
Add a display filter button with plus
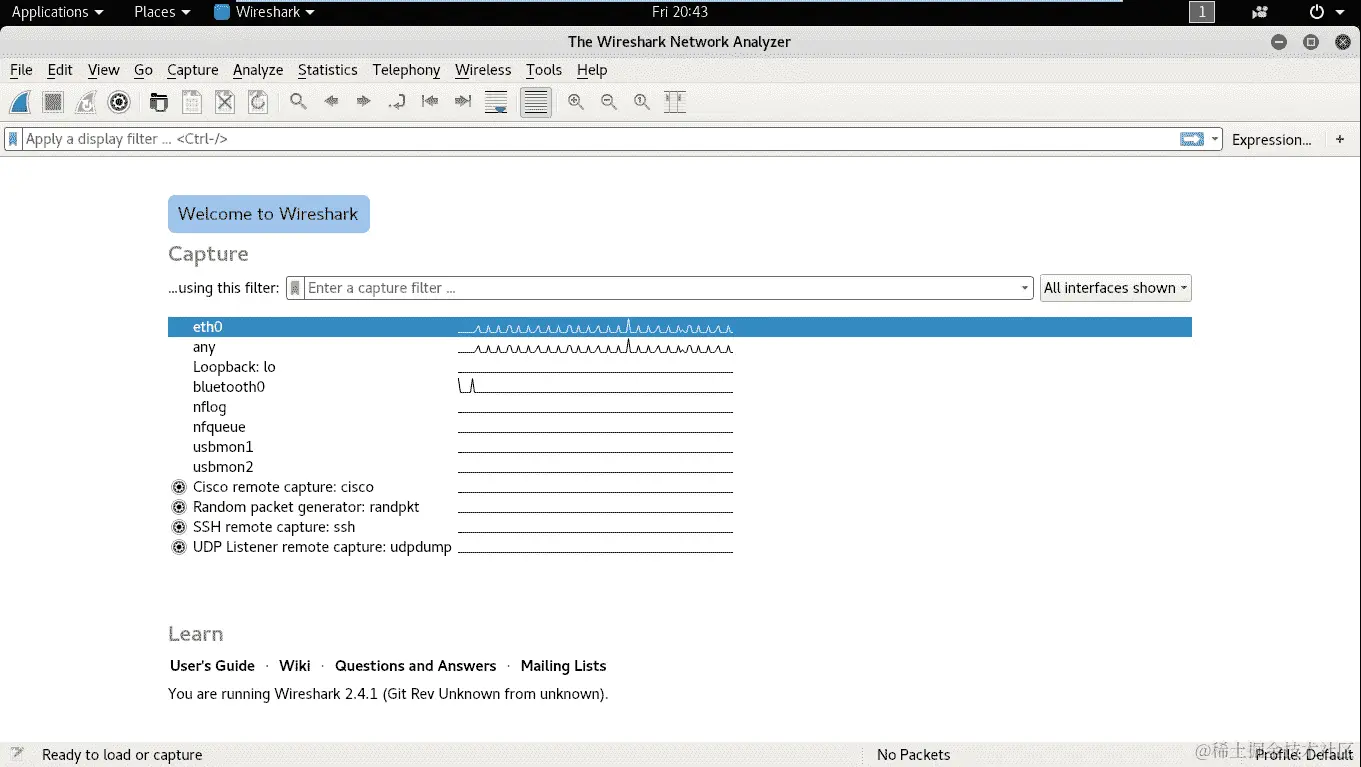pyautogui.click(x=1340, y=139)
